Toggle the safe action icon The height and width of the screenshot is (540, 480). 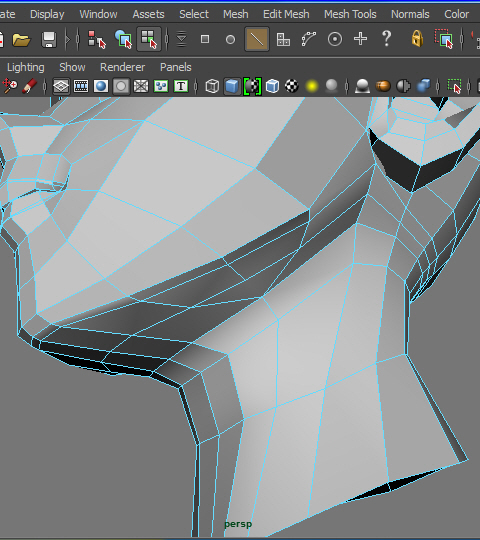tap(161, 86)
